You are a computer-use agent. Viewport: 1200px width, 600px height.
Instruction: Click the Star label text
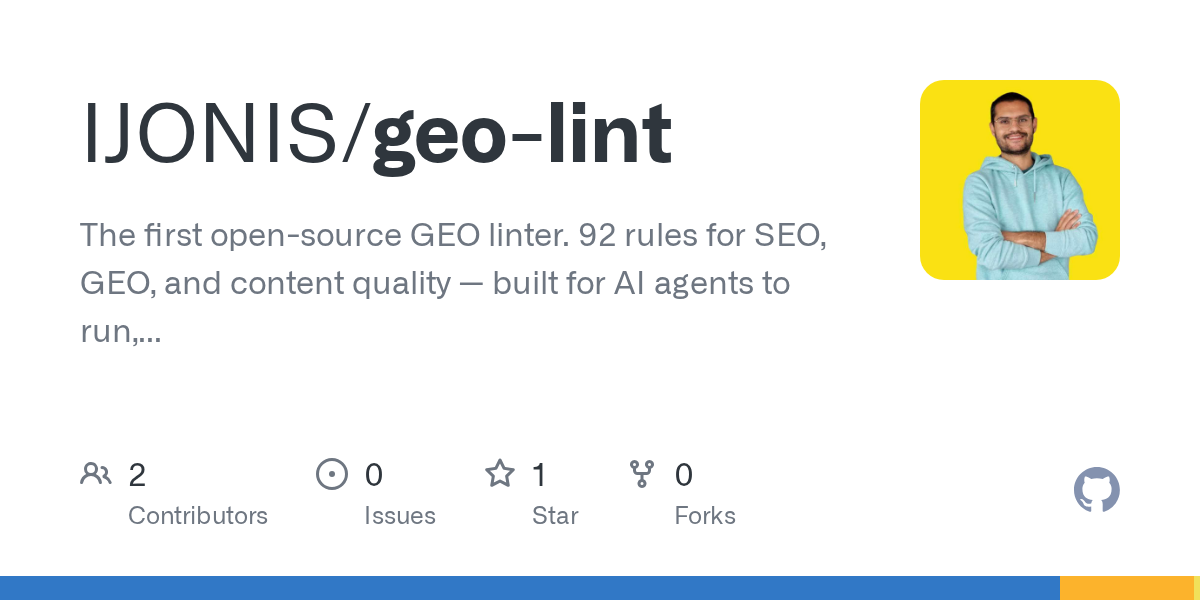555,516
